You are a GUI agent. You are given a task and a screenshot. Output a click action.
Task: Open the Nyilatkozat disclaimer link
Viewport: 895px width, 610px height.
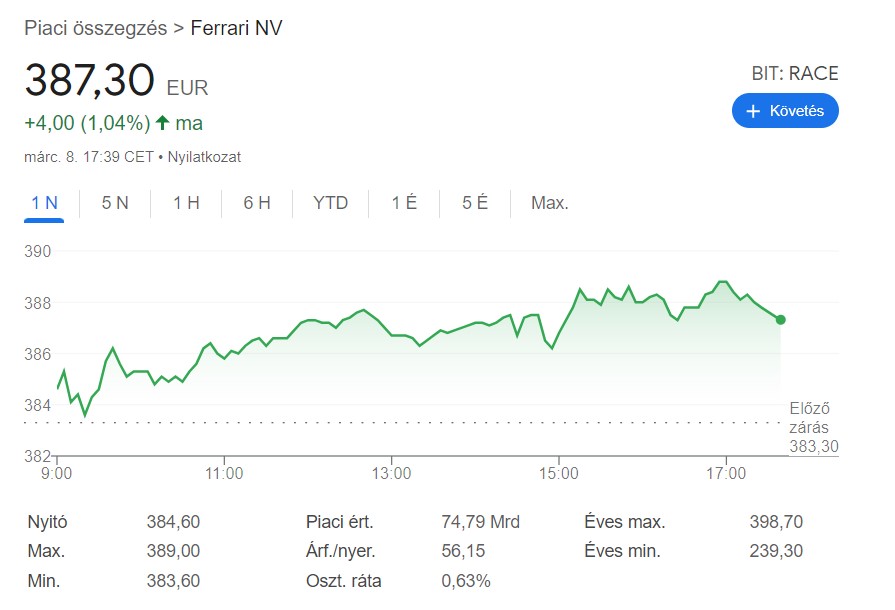pos(204,157)
